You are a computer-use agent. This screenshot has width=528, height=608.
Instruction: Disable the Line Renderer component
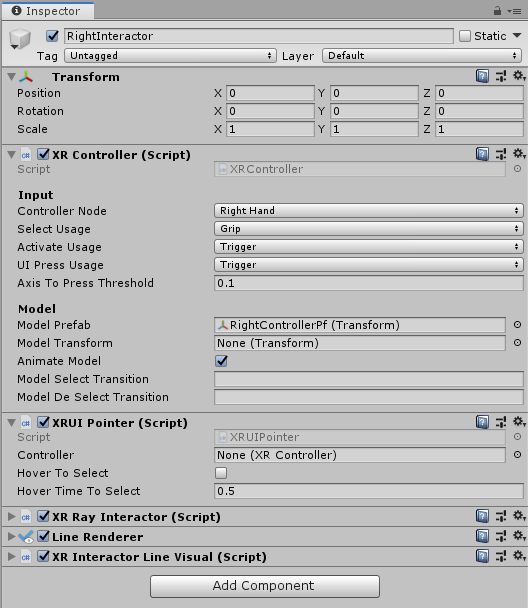tap(43, 536)
